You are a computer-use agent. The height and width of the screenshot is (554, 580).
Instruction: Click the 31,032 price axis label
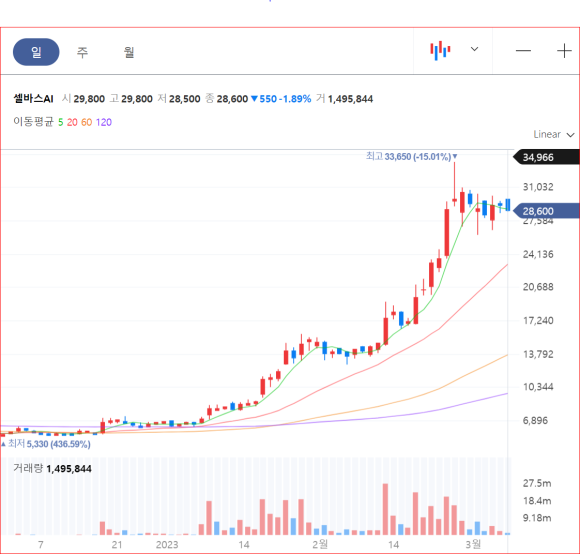tap(538, 187)
